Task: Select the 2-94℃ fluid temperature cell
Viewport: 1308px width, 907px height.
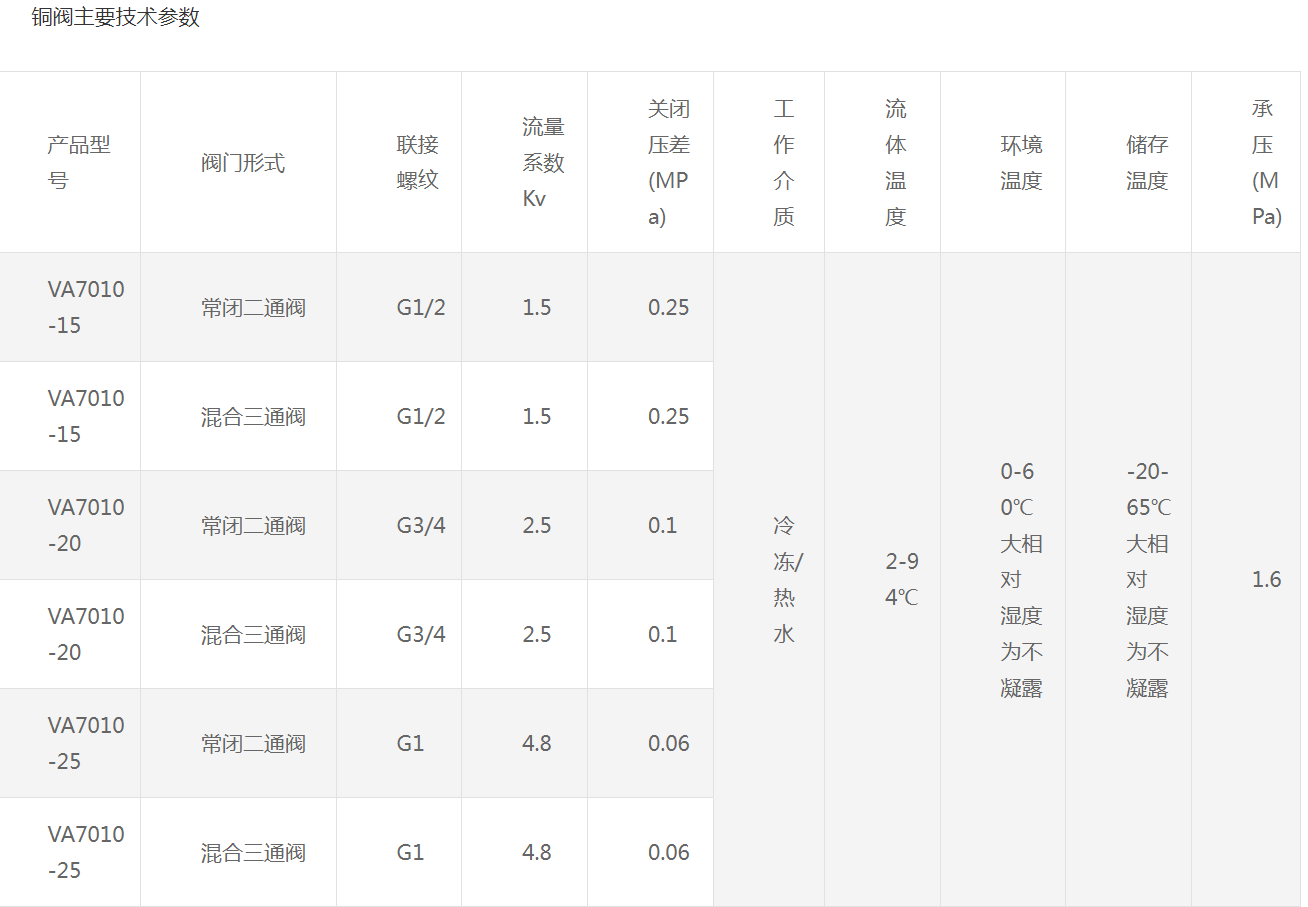Action: (901, 580)
